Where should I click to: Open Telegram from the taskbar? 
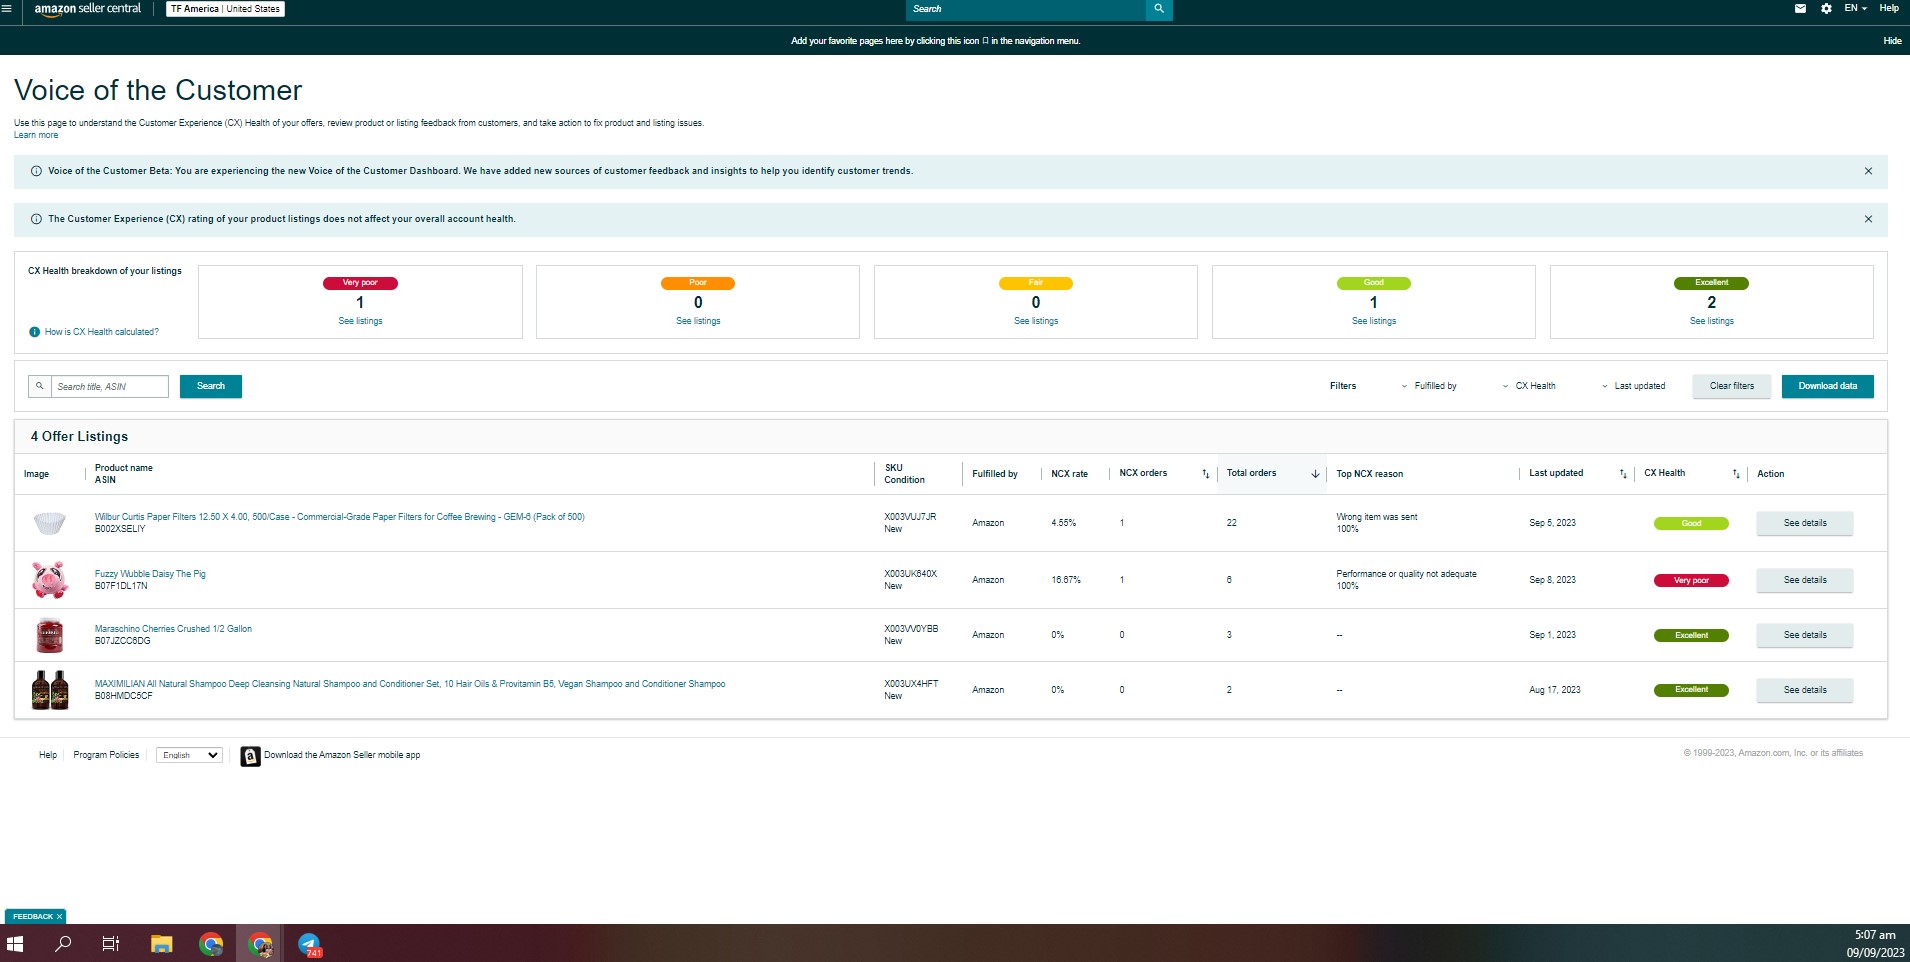309,944
